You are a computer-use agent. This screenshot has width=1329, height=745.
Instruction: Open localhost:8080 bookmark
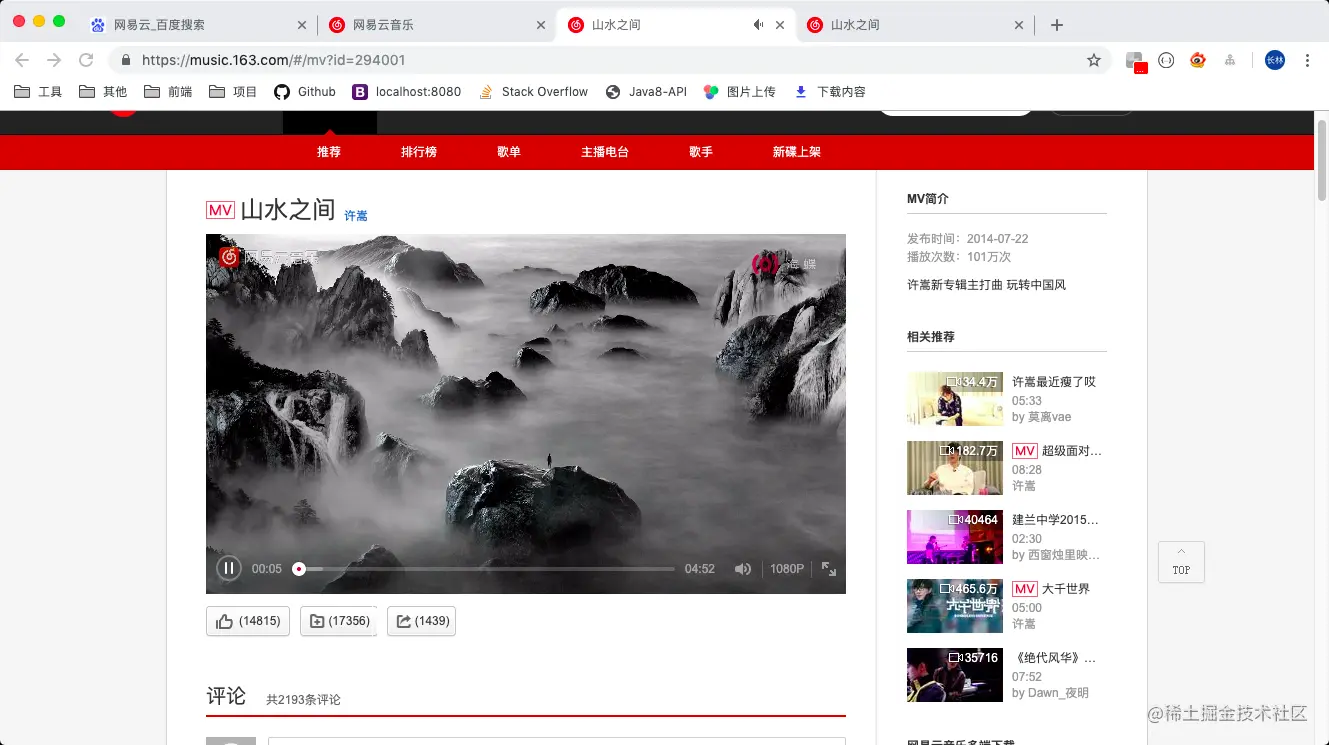[407, 92]
